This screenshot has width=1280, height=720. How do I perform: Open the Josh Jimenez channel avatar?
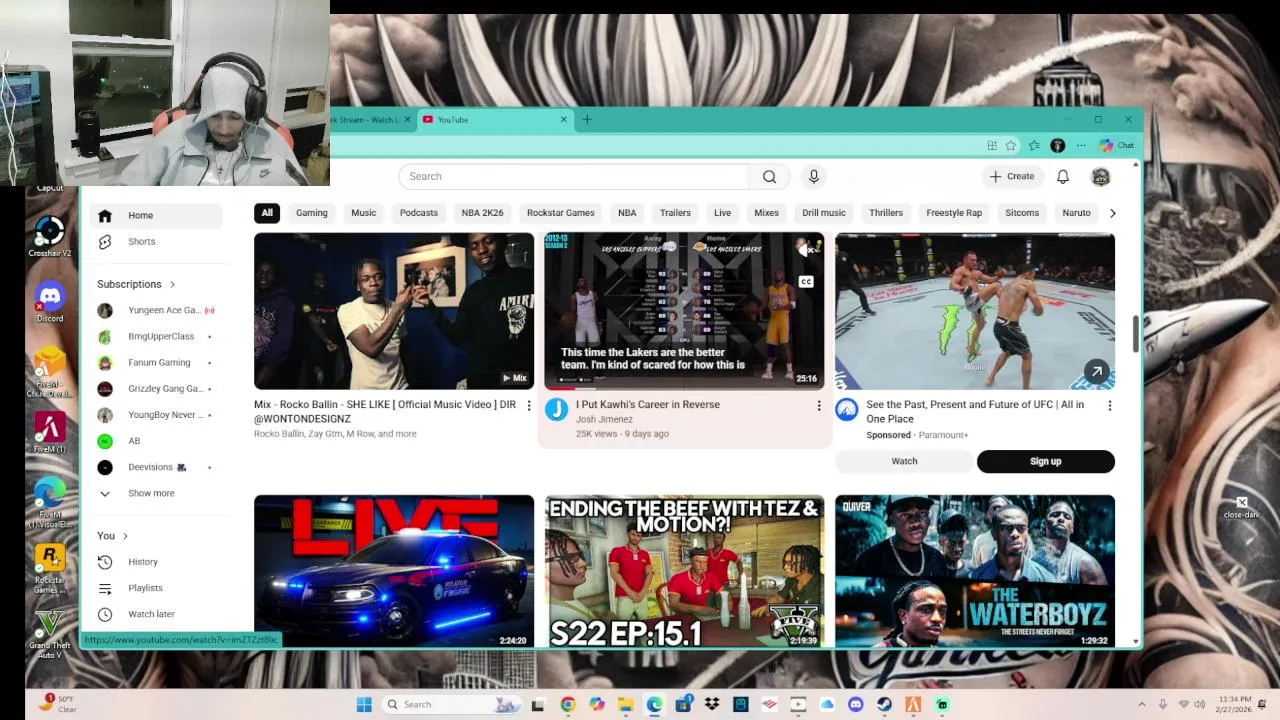click(x=557, y=409)
